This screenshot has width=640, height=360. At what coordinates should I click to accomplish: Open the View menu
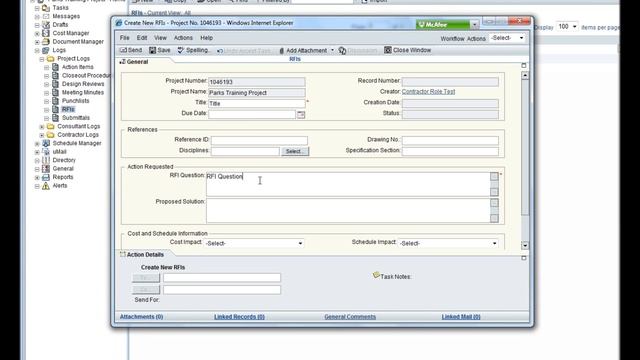click(x=160, y=38)
